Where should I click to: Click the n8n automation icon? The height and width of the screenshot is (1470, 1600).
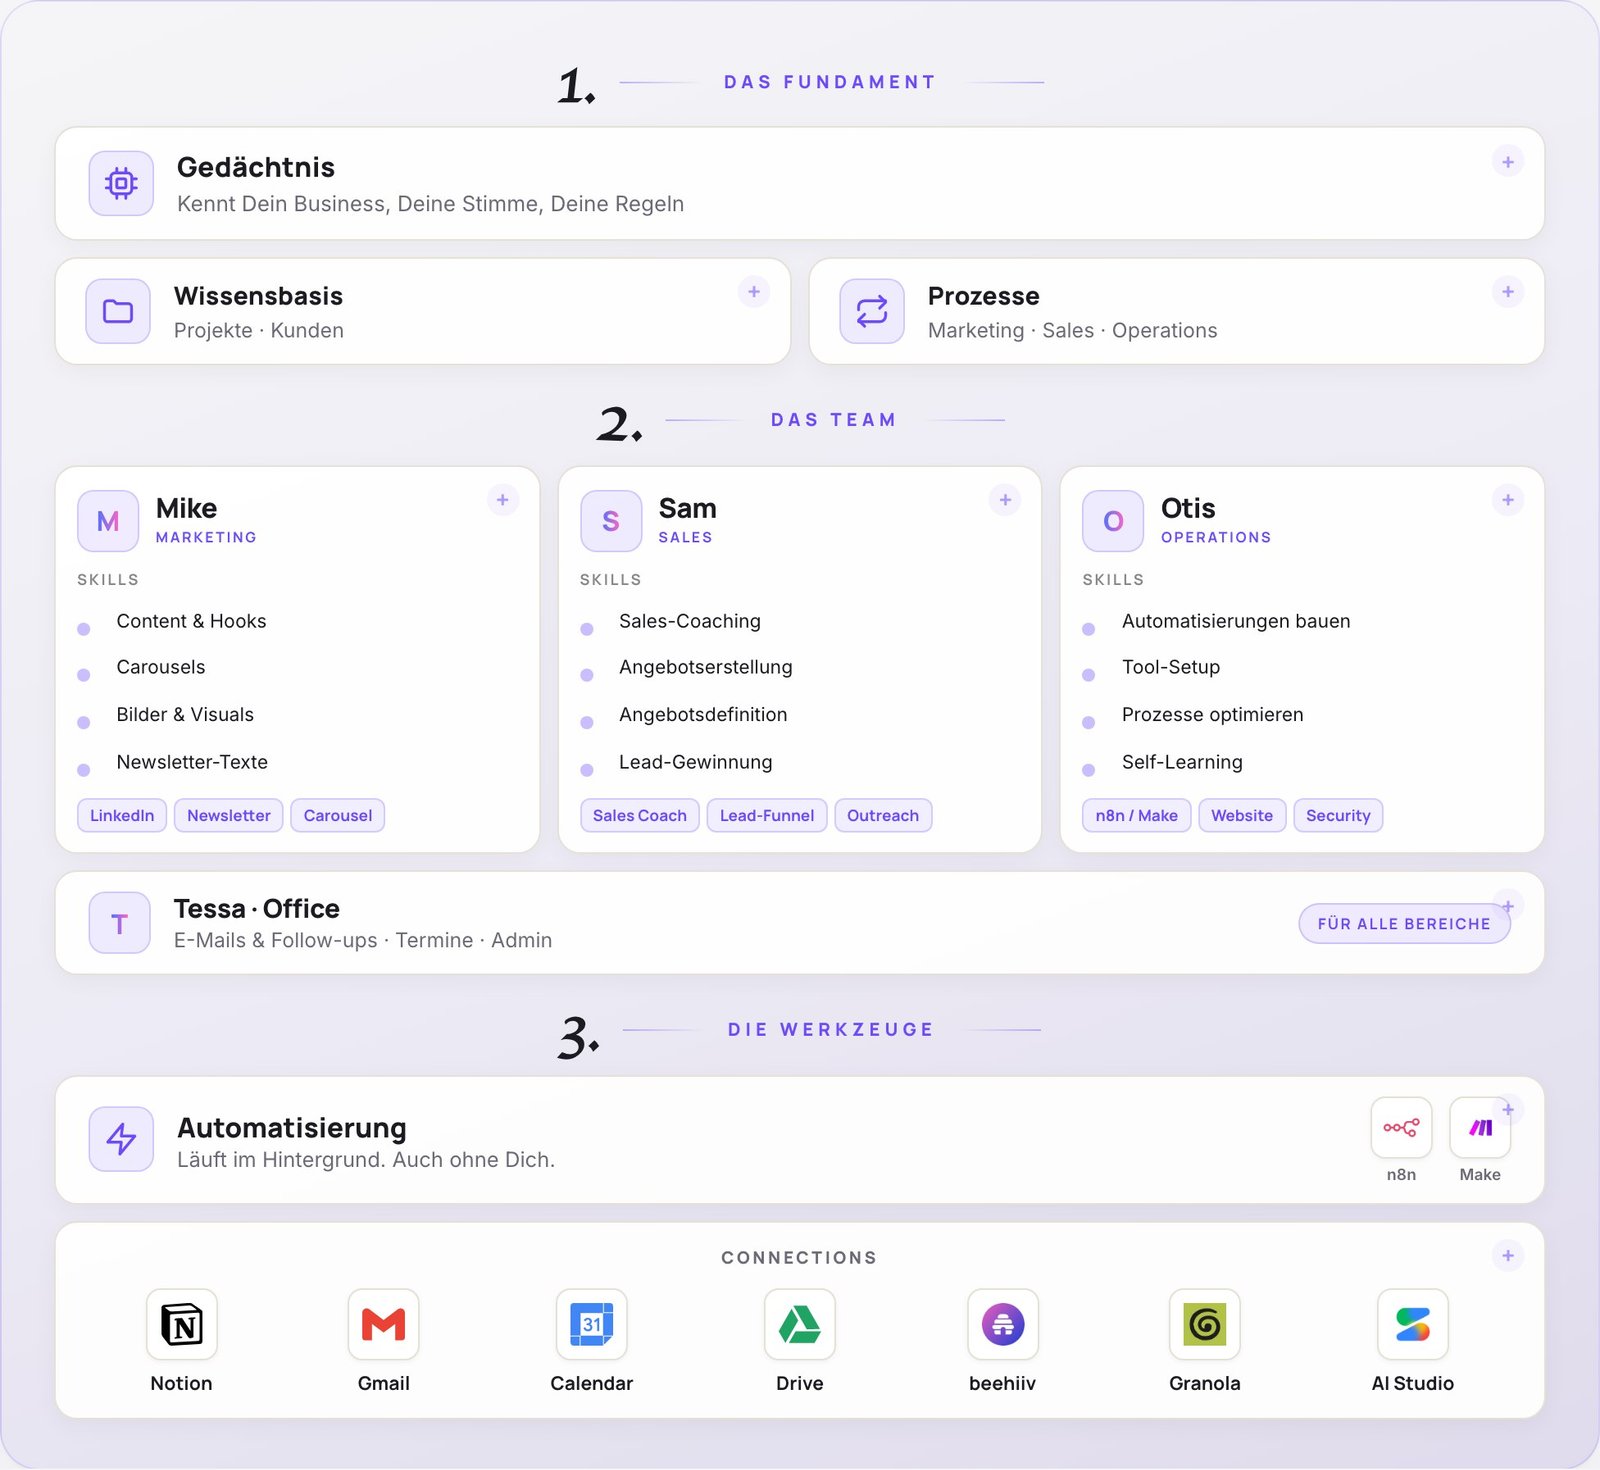click(x=1401, y=1128)
